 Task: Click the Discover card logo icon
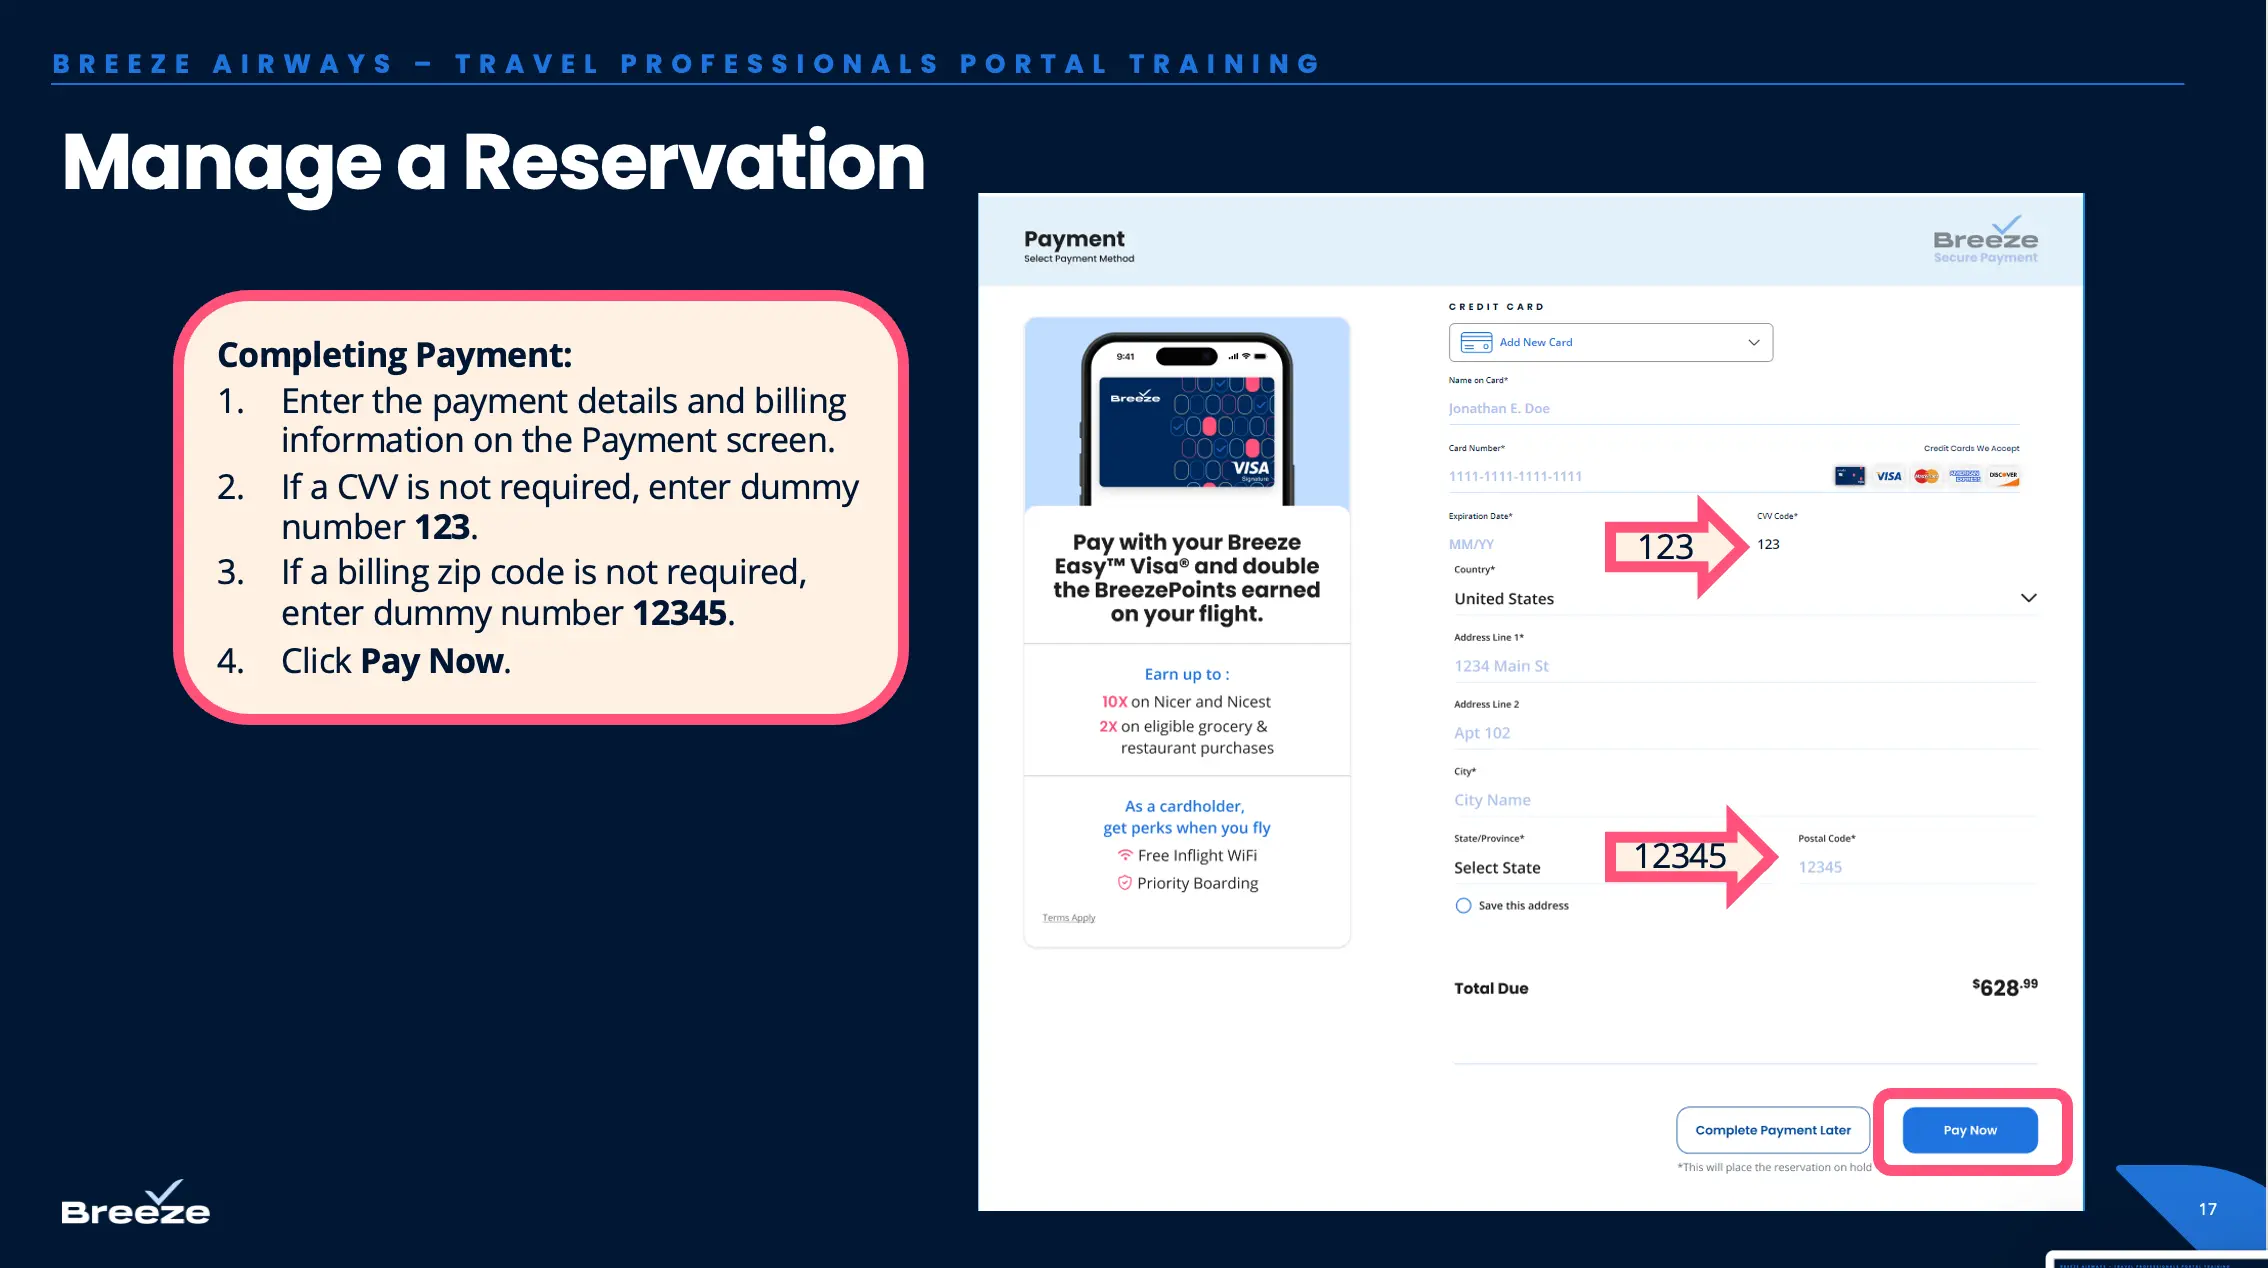click(2003, 476)
